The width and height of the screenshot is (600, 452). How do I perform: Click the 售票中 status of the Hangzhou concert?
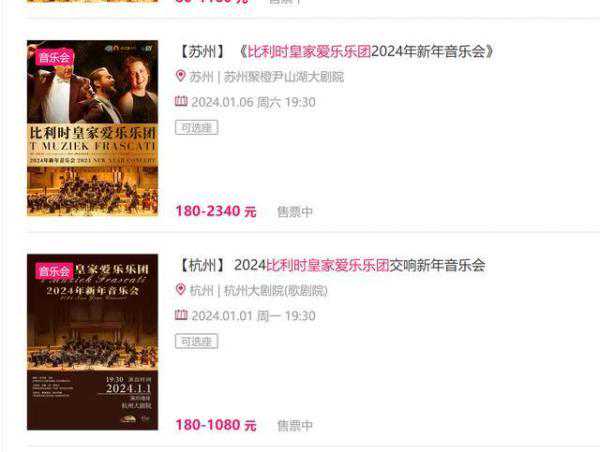(295, 425)
